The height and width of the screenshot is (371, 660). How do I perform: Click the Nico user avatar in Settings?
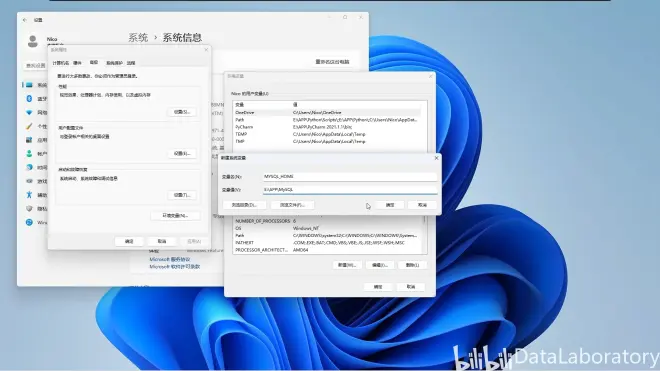point(32,41)
